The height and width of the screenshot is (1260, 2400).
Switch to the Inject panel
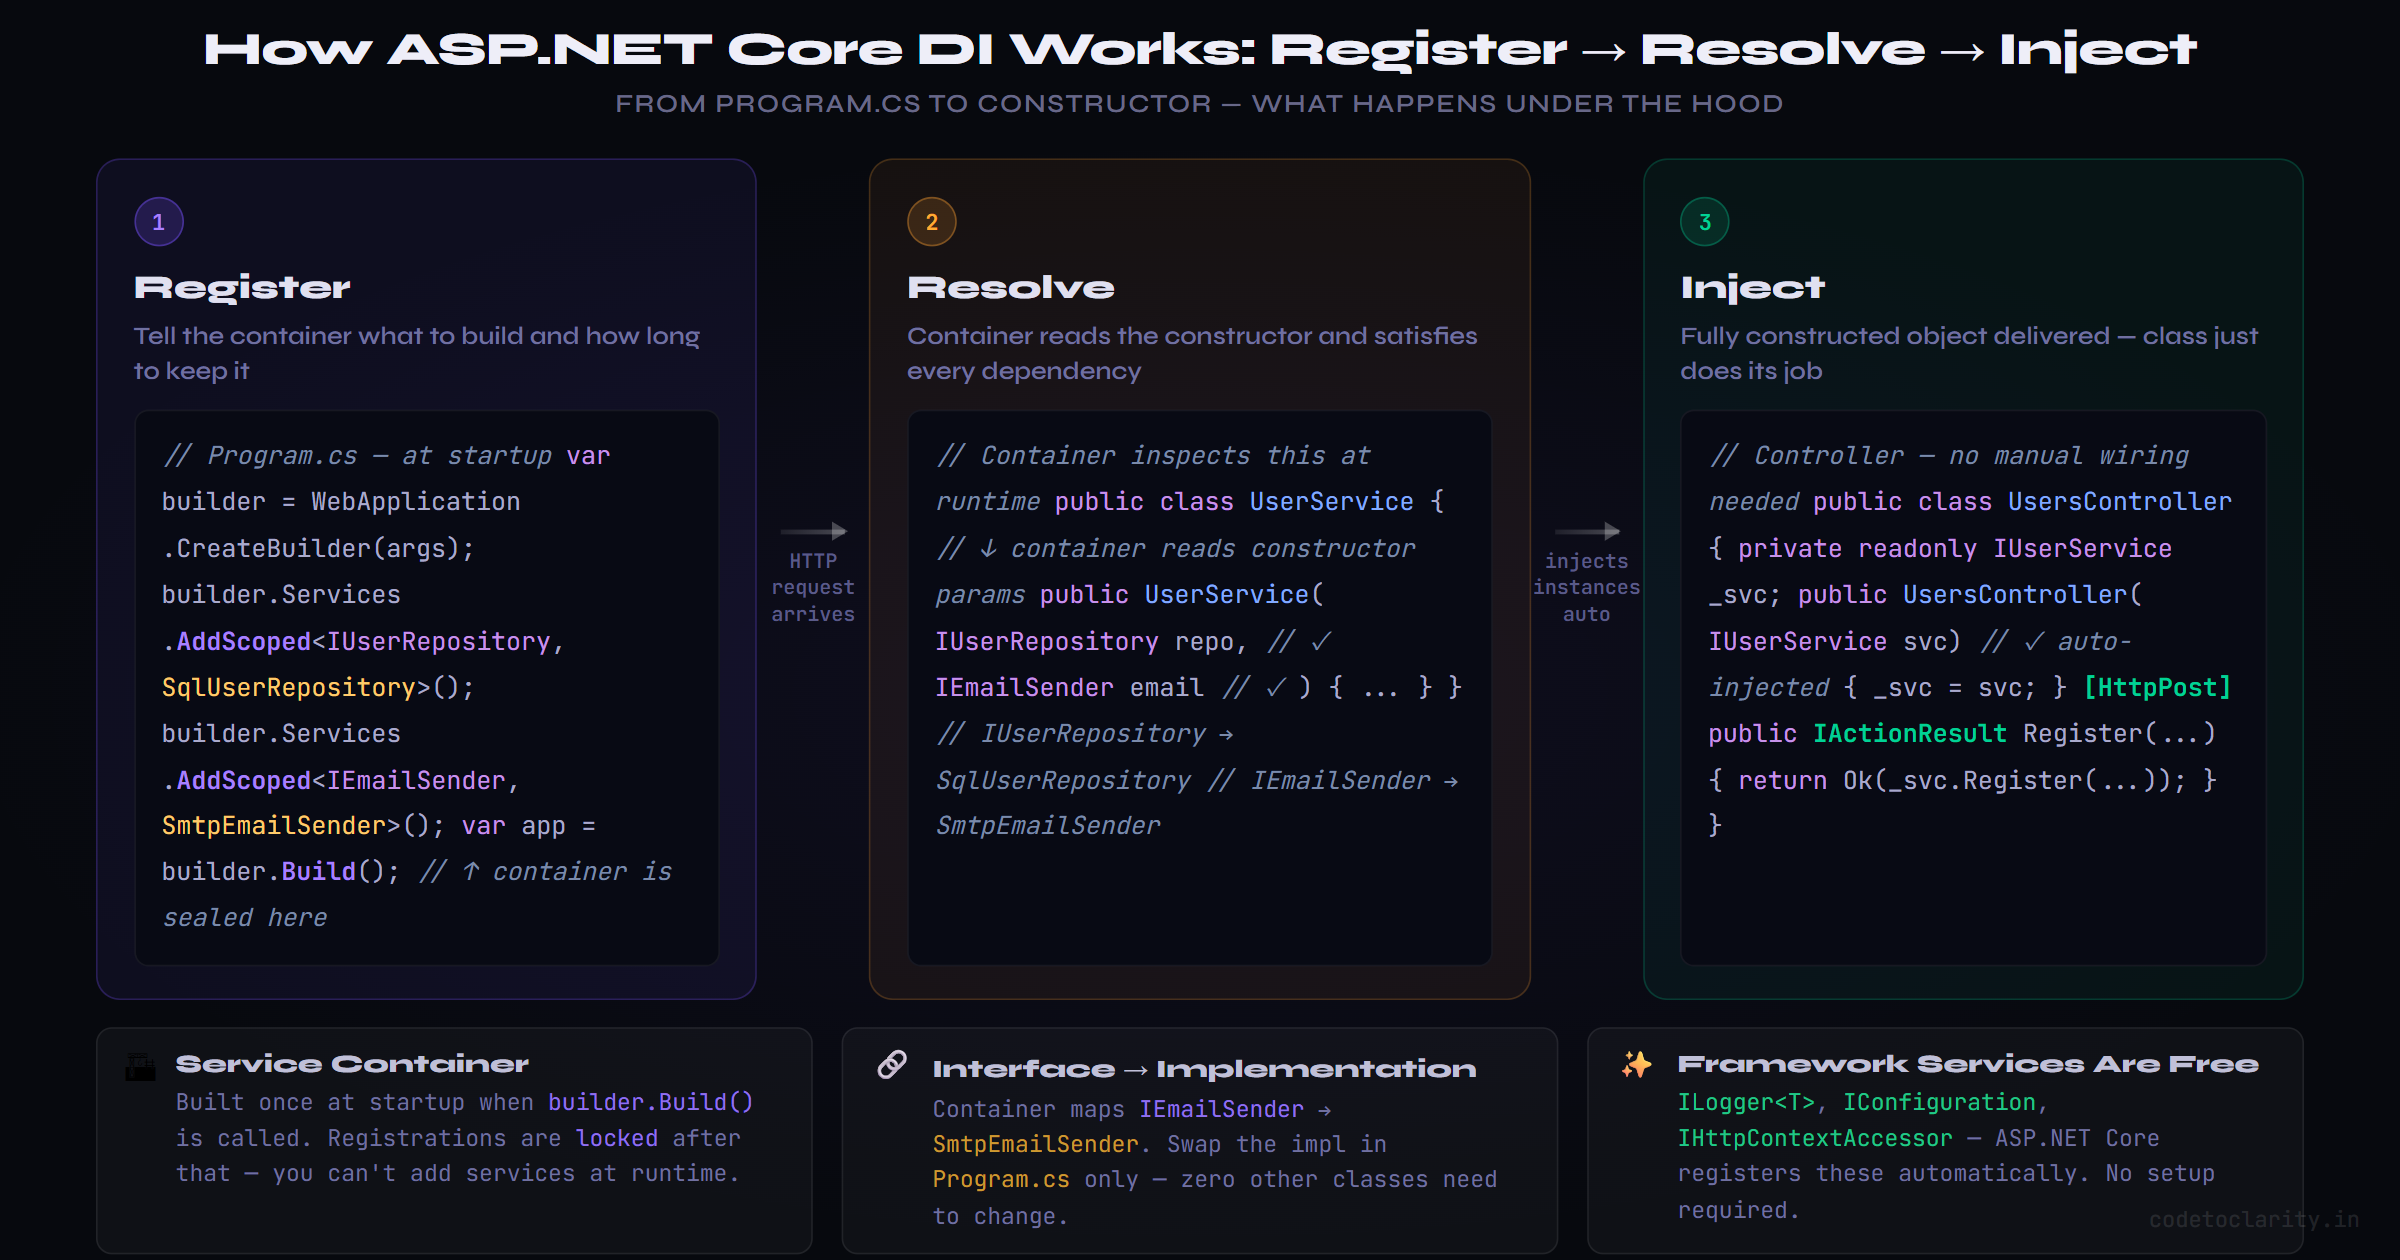point(1752,287)
